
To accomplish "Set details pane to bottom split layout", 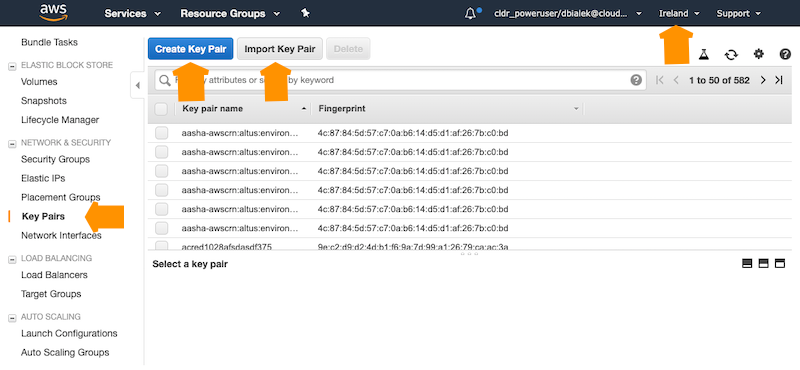I will point(747,264).
